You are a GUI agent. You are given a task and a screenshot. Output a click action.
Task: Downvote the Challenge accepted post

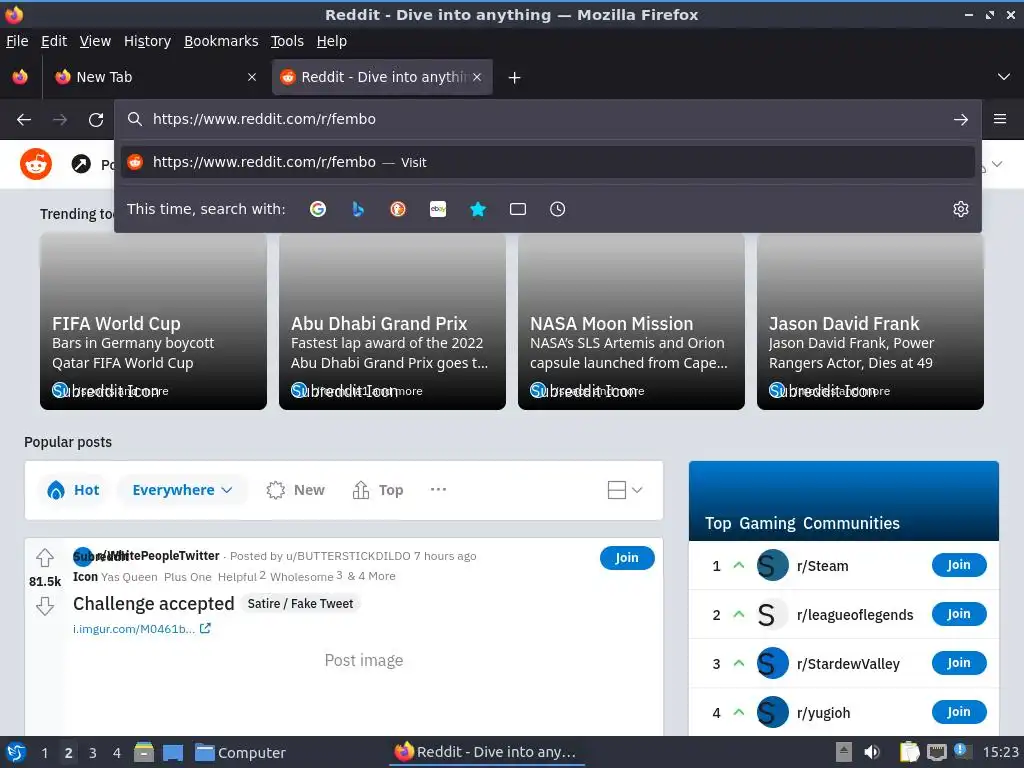pos(45,606)
